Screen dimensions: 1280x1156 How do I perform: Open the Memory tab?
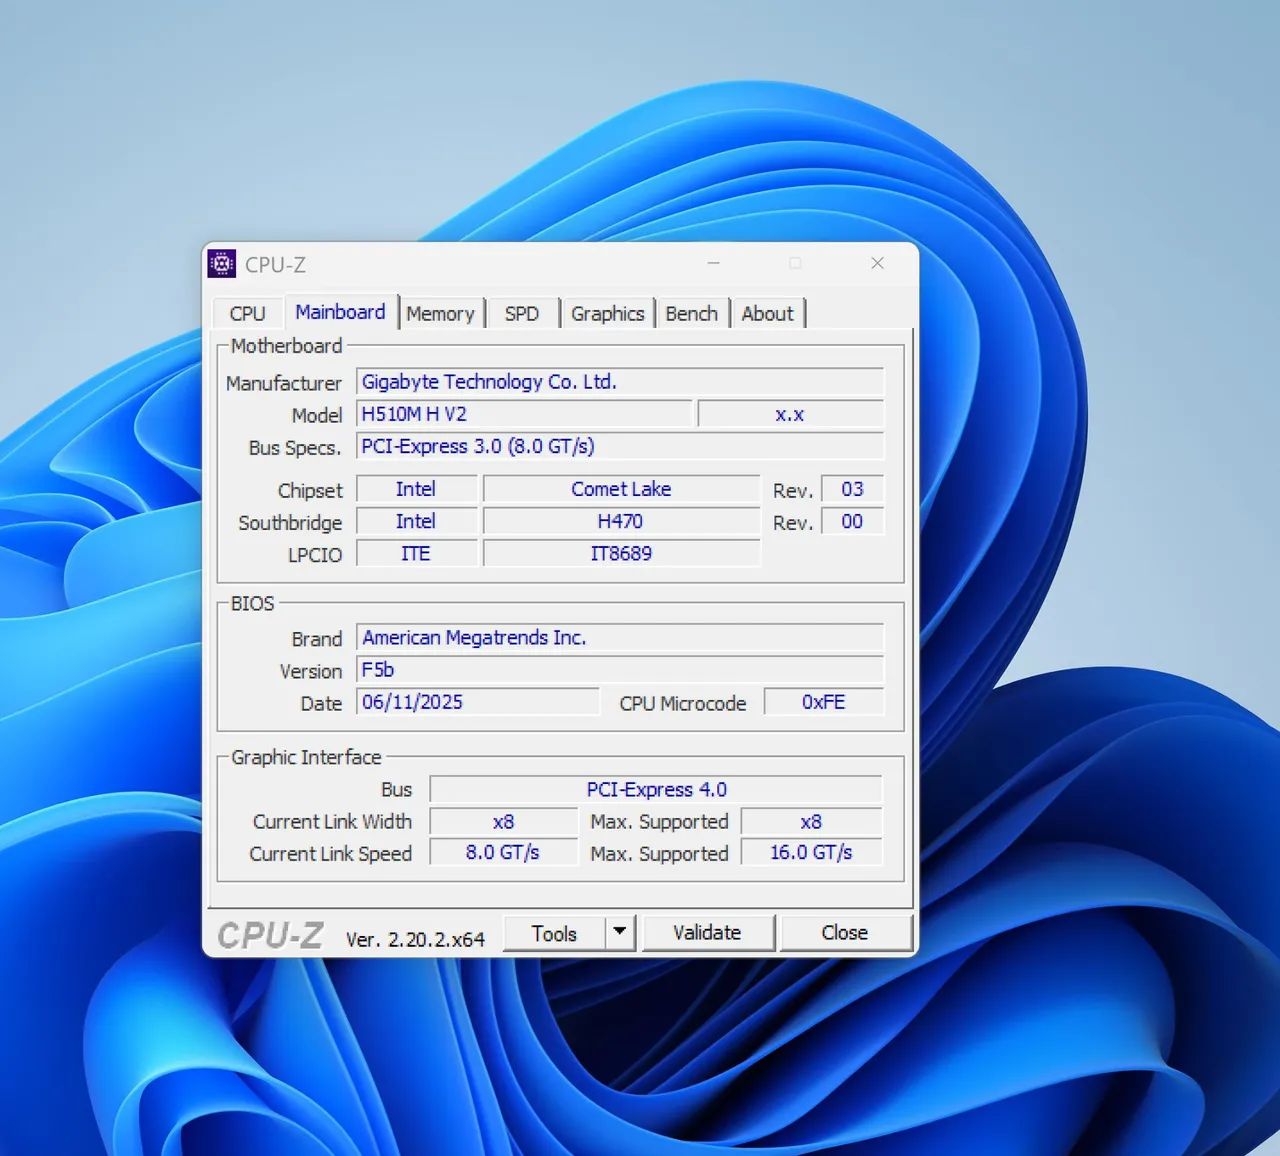(x=440, y=313)
